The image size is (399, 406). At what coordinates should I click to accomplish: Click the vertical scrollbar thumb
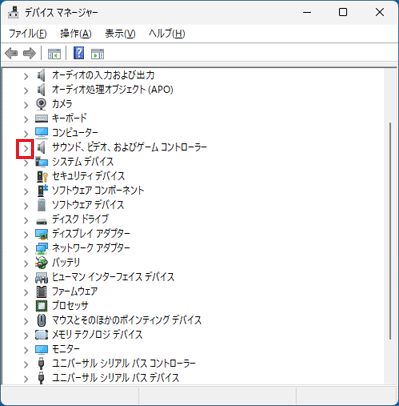390,231
